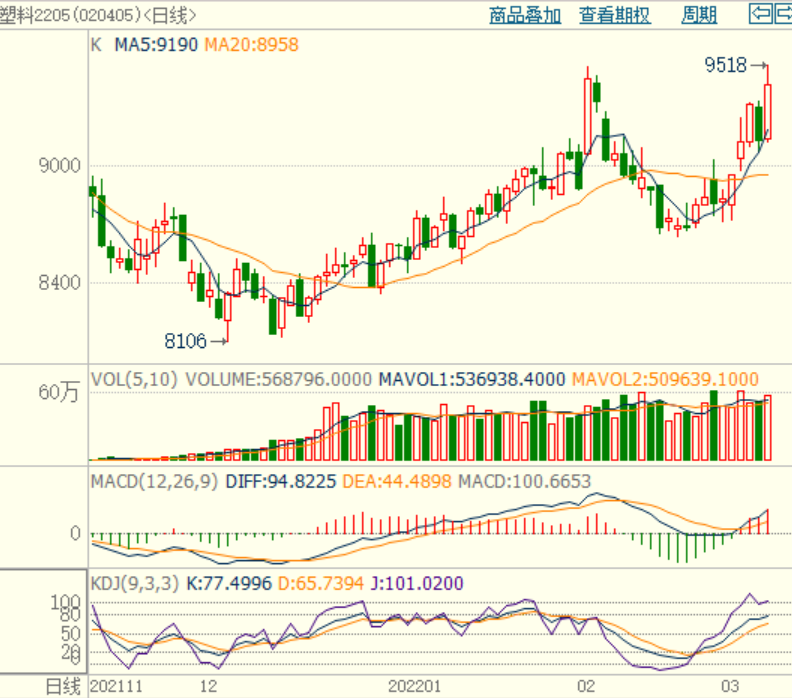Viewport: 792px width, 698px height.
Task: Click the left arrow navigation icon
Action: tap(760, 14)
